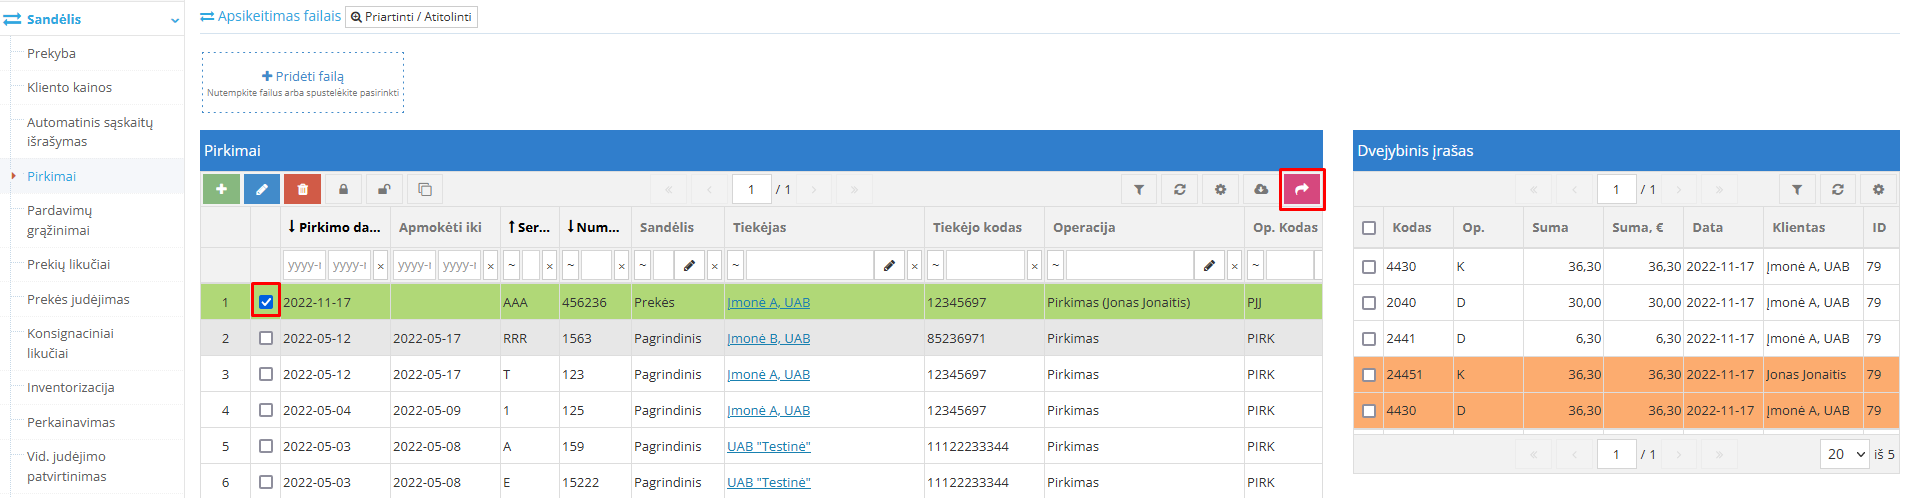Click the Pridėti failą upload area
1906x498 pixels.
pyautogui.click(x=303, y=82)
